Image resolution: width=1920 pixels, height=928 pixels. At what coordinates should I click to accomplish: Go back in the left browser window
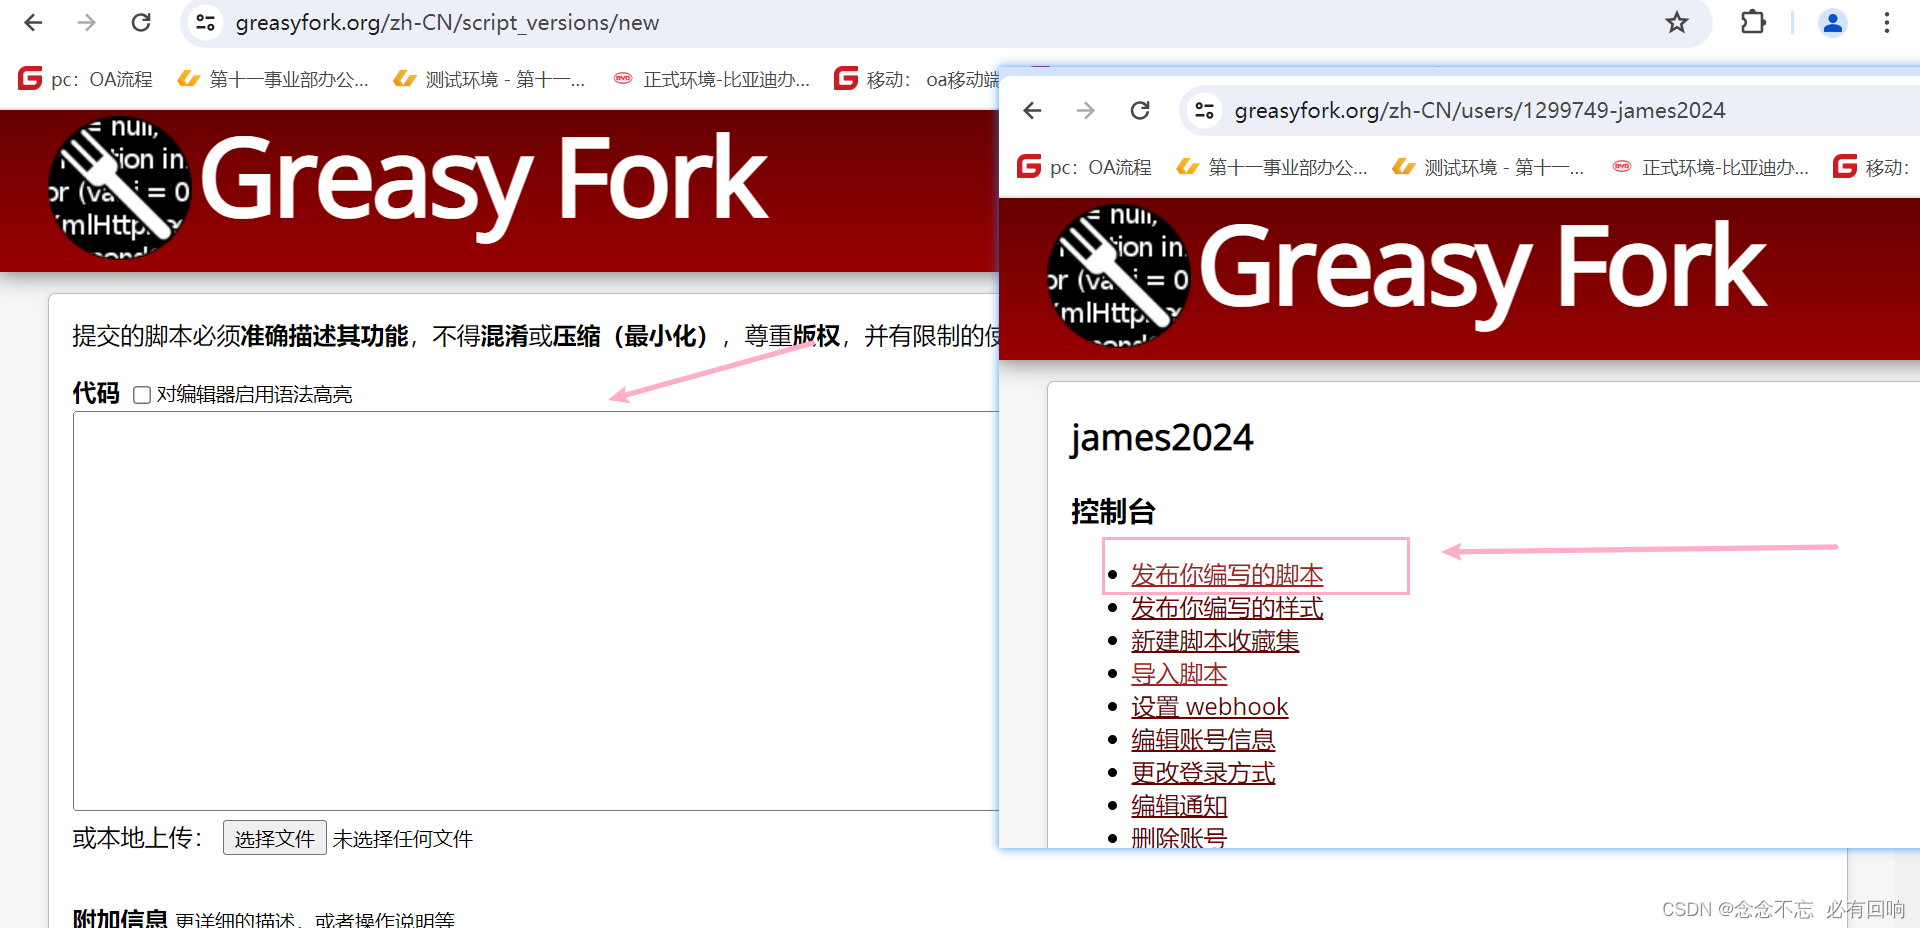click(x=33, y=22)
